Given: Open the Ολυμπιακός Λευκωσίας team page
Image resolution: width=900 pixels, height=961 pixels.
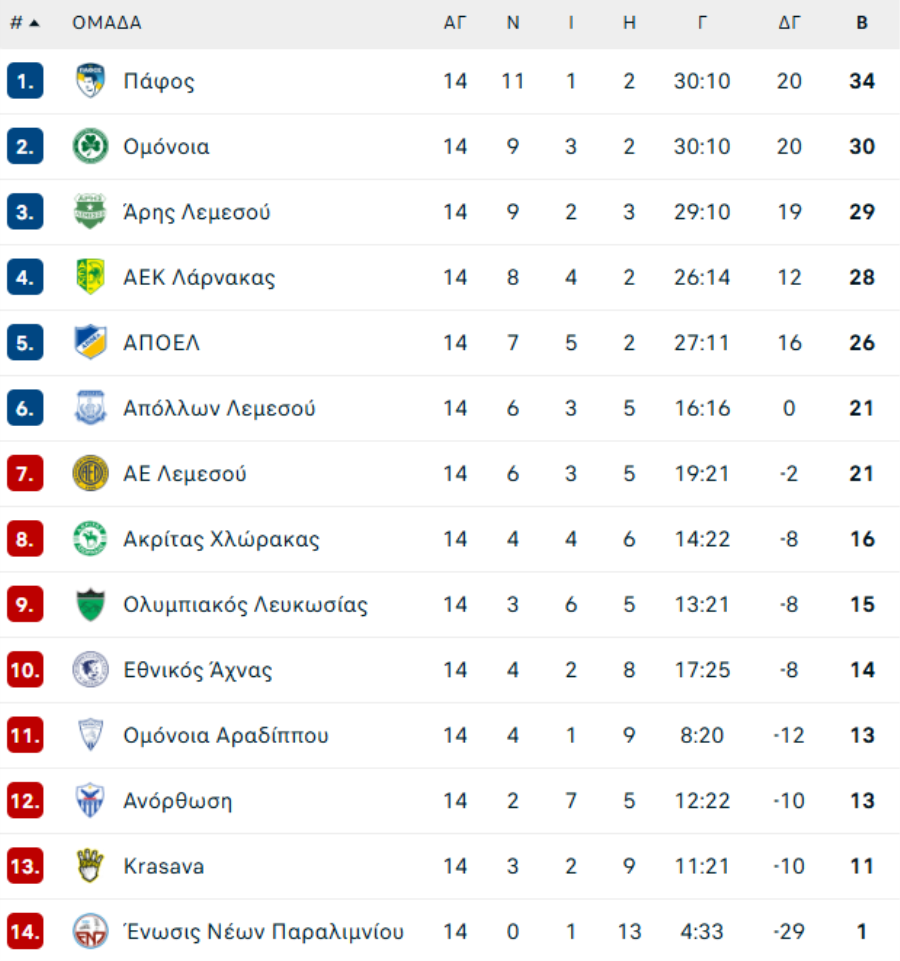Looking at the screenshot, I should [245, 605].
